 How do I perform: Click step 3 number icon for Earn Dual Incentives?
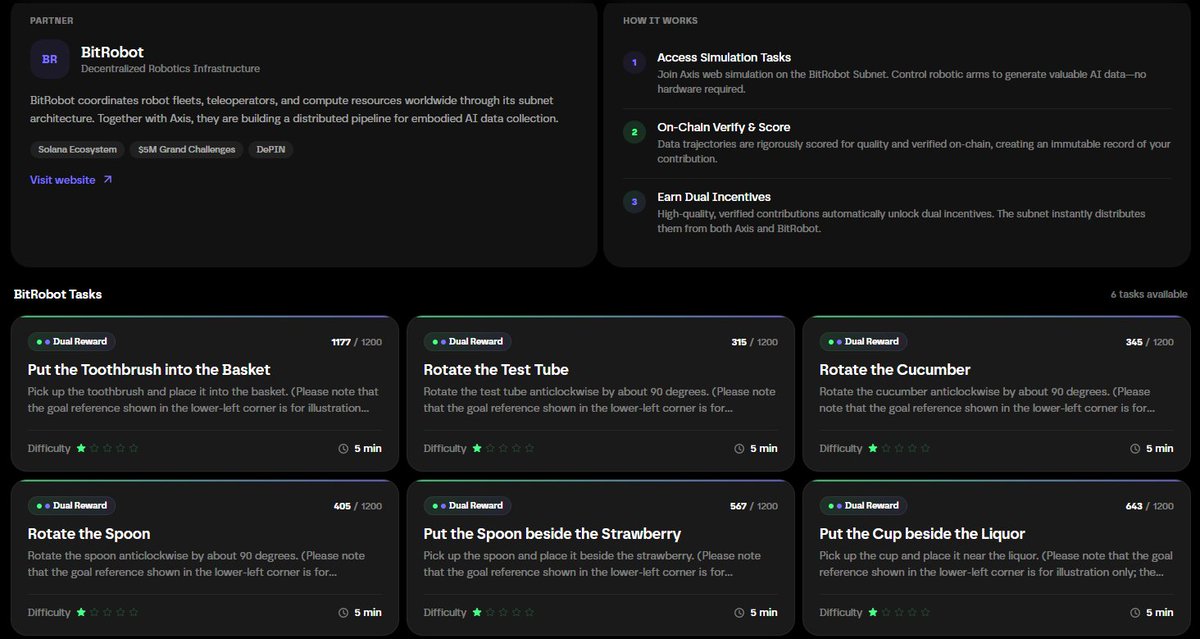point(633,202)
